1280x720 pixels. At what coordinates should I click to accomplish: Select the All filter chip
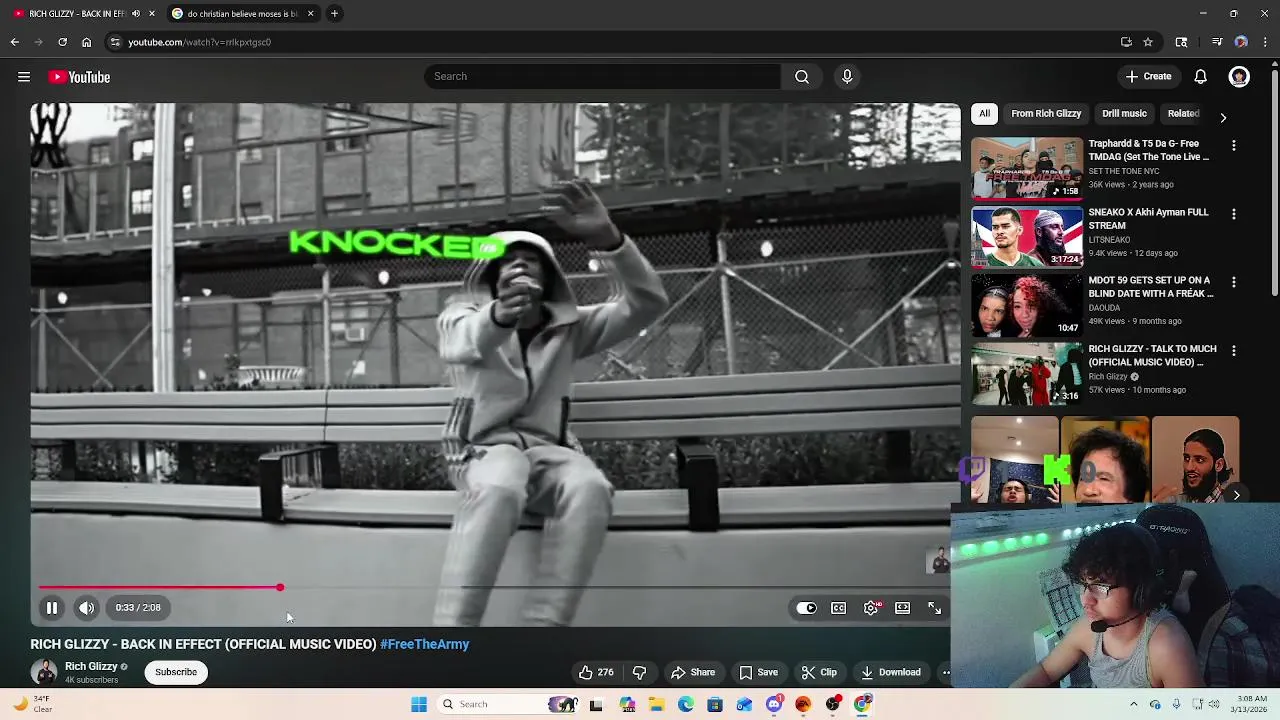984,114
